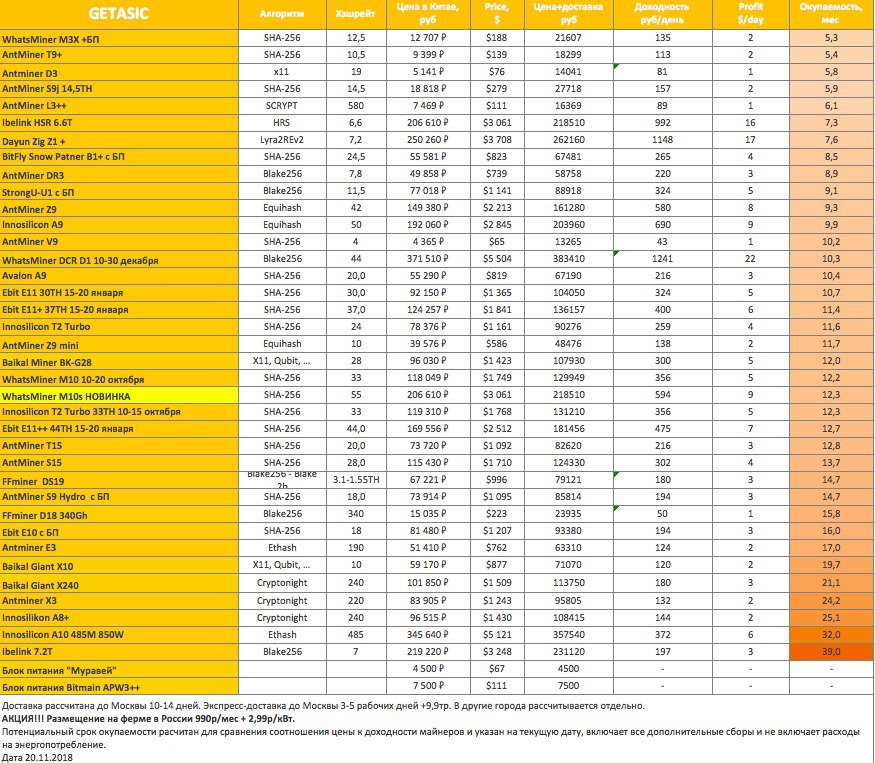Click the 371 510 ₽ price cell
The width and height of the screenshot is (875, 763).
tap(428, 259)
